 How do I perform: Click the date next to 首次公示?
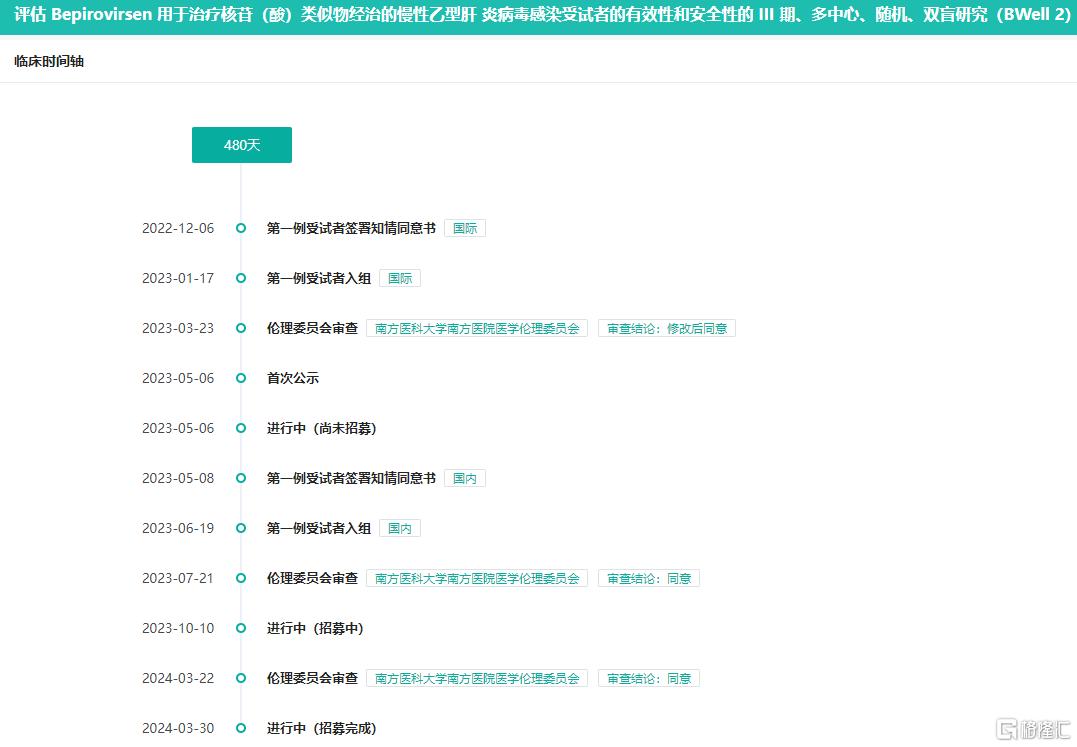click(178, 378)
